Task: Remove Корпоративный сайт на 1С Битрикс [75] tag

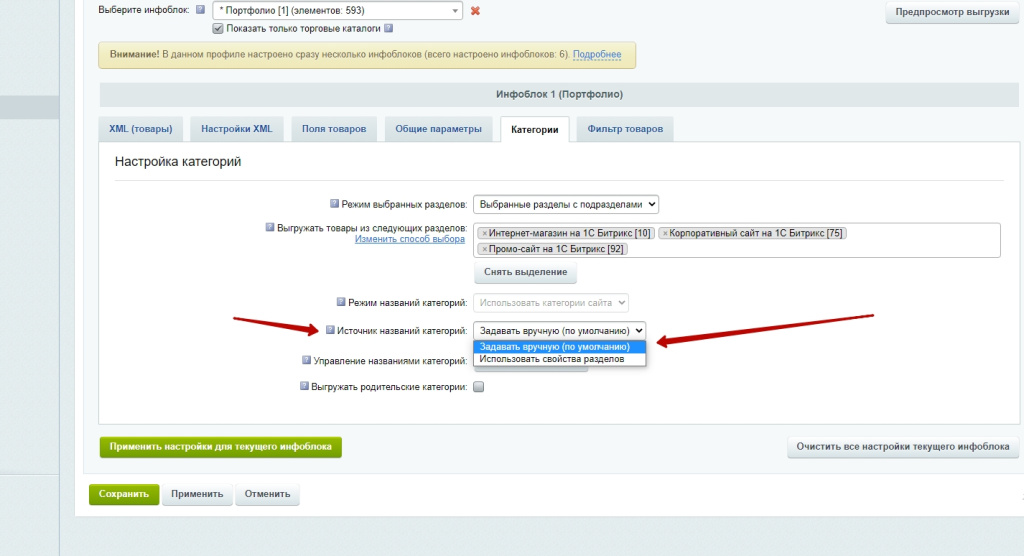Action: tap(665, 233)
